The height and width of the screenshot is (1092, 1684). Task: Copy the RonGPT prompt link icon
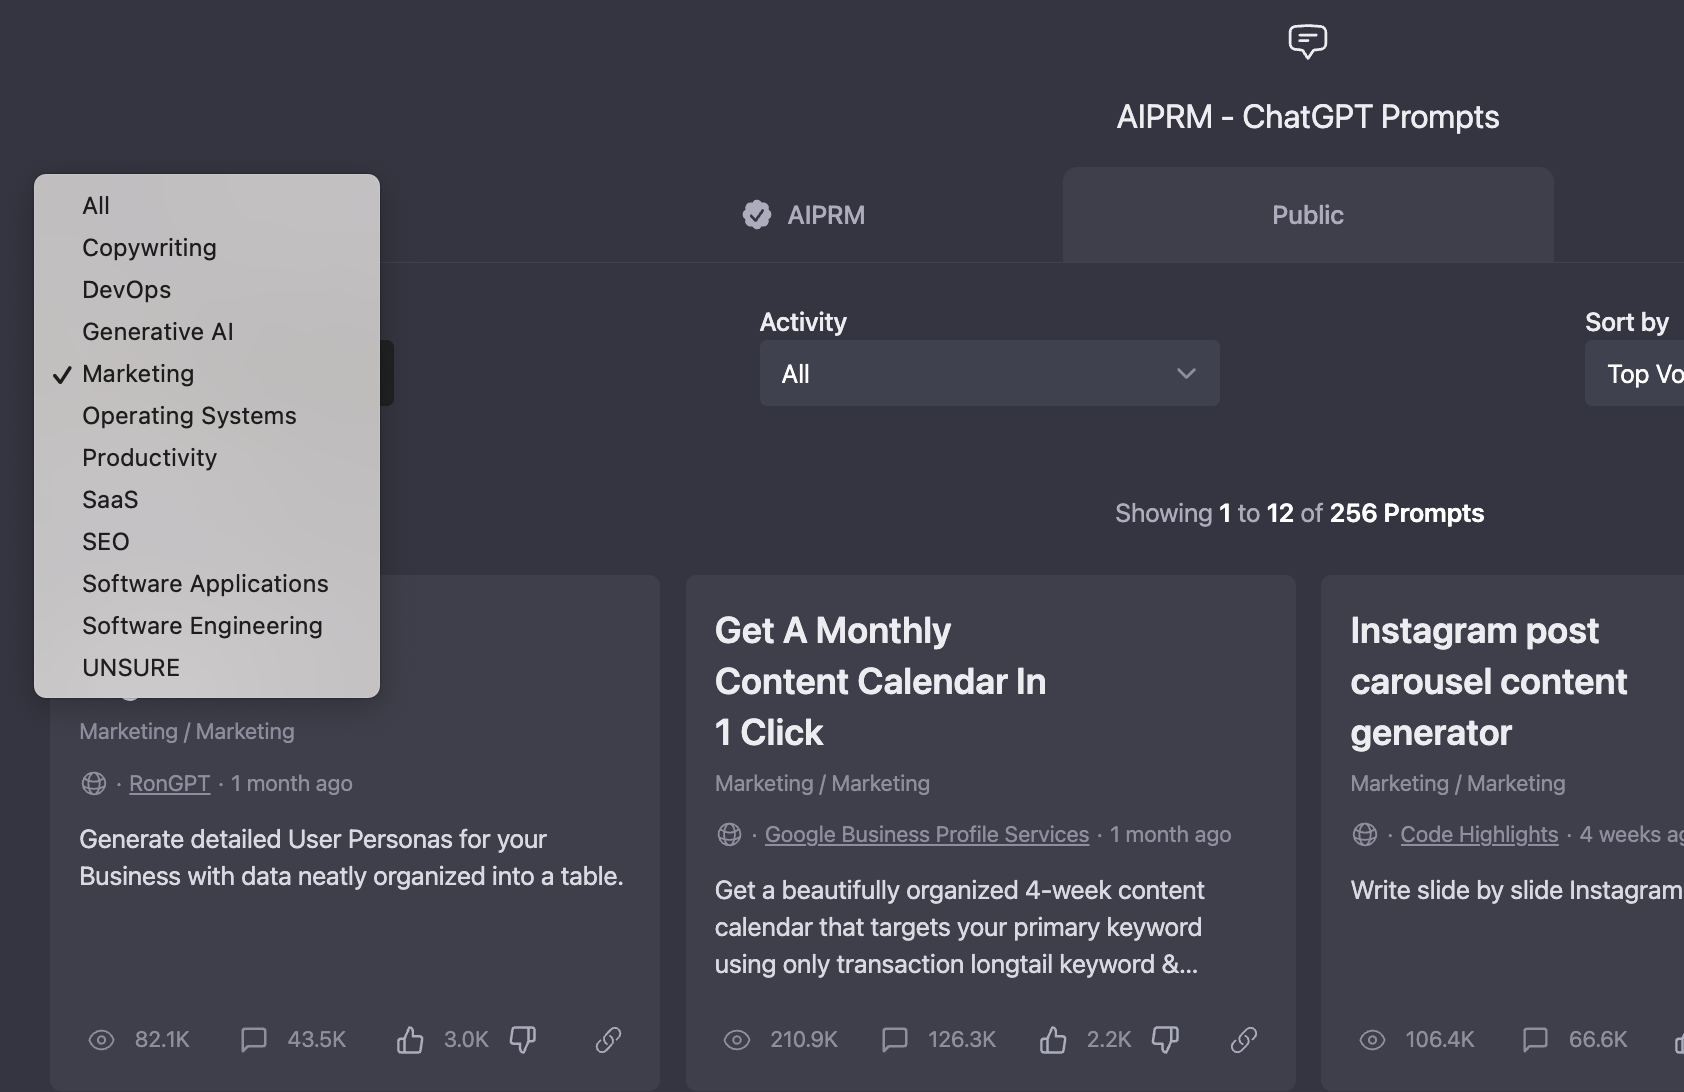[x=609, y=1040]
